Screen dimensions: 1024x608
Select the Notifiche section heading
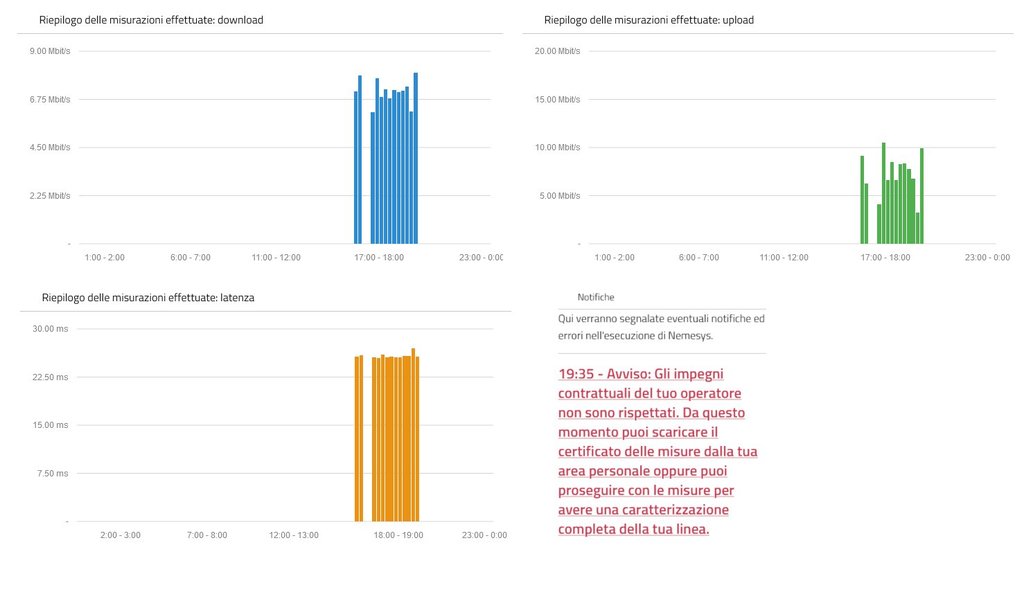(596, 297)
